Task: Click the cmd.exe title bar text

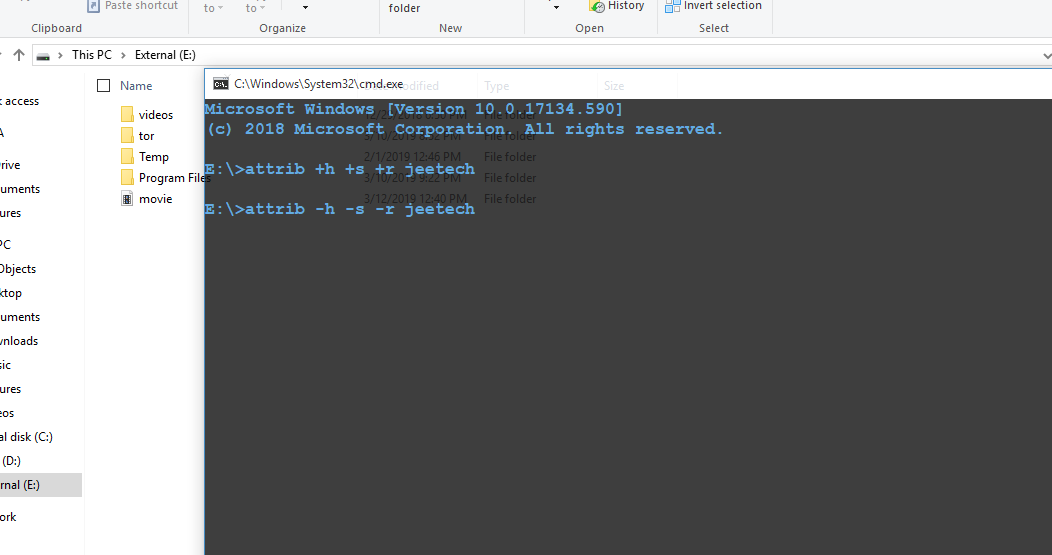Action: coord(319,84)
